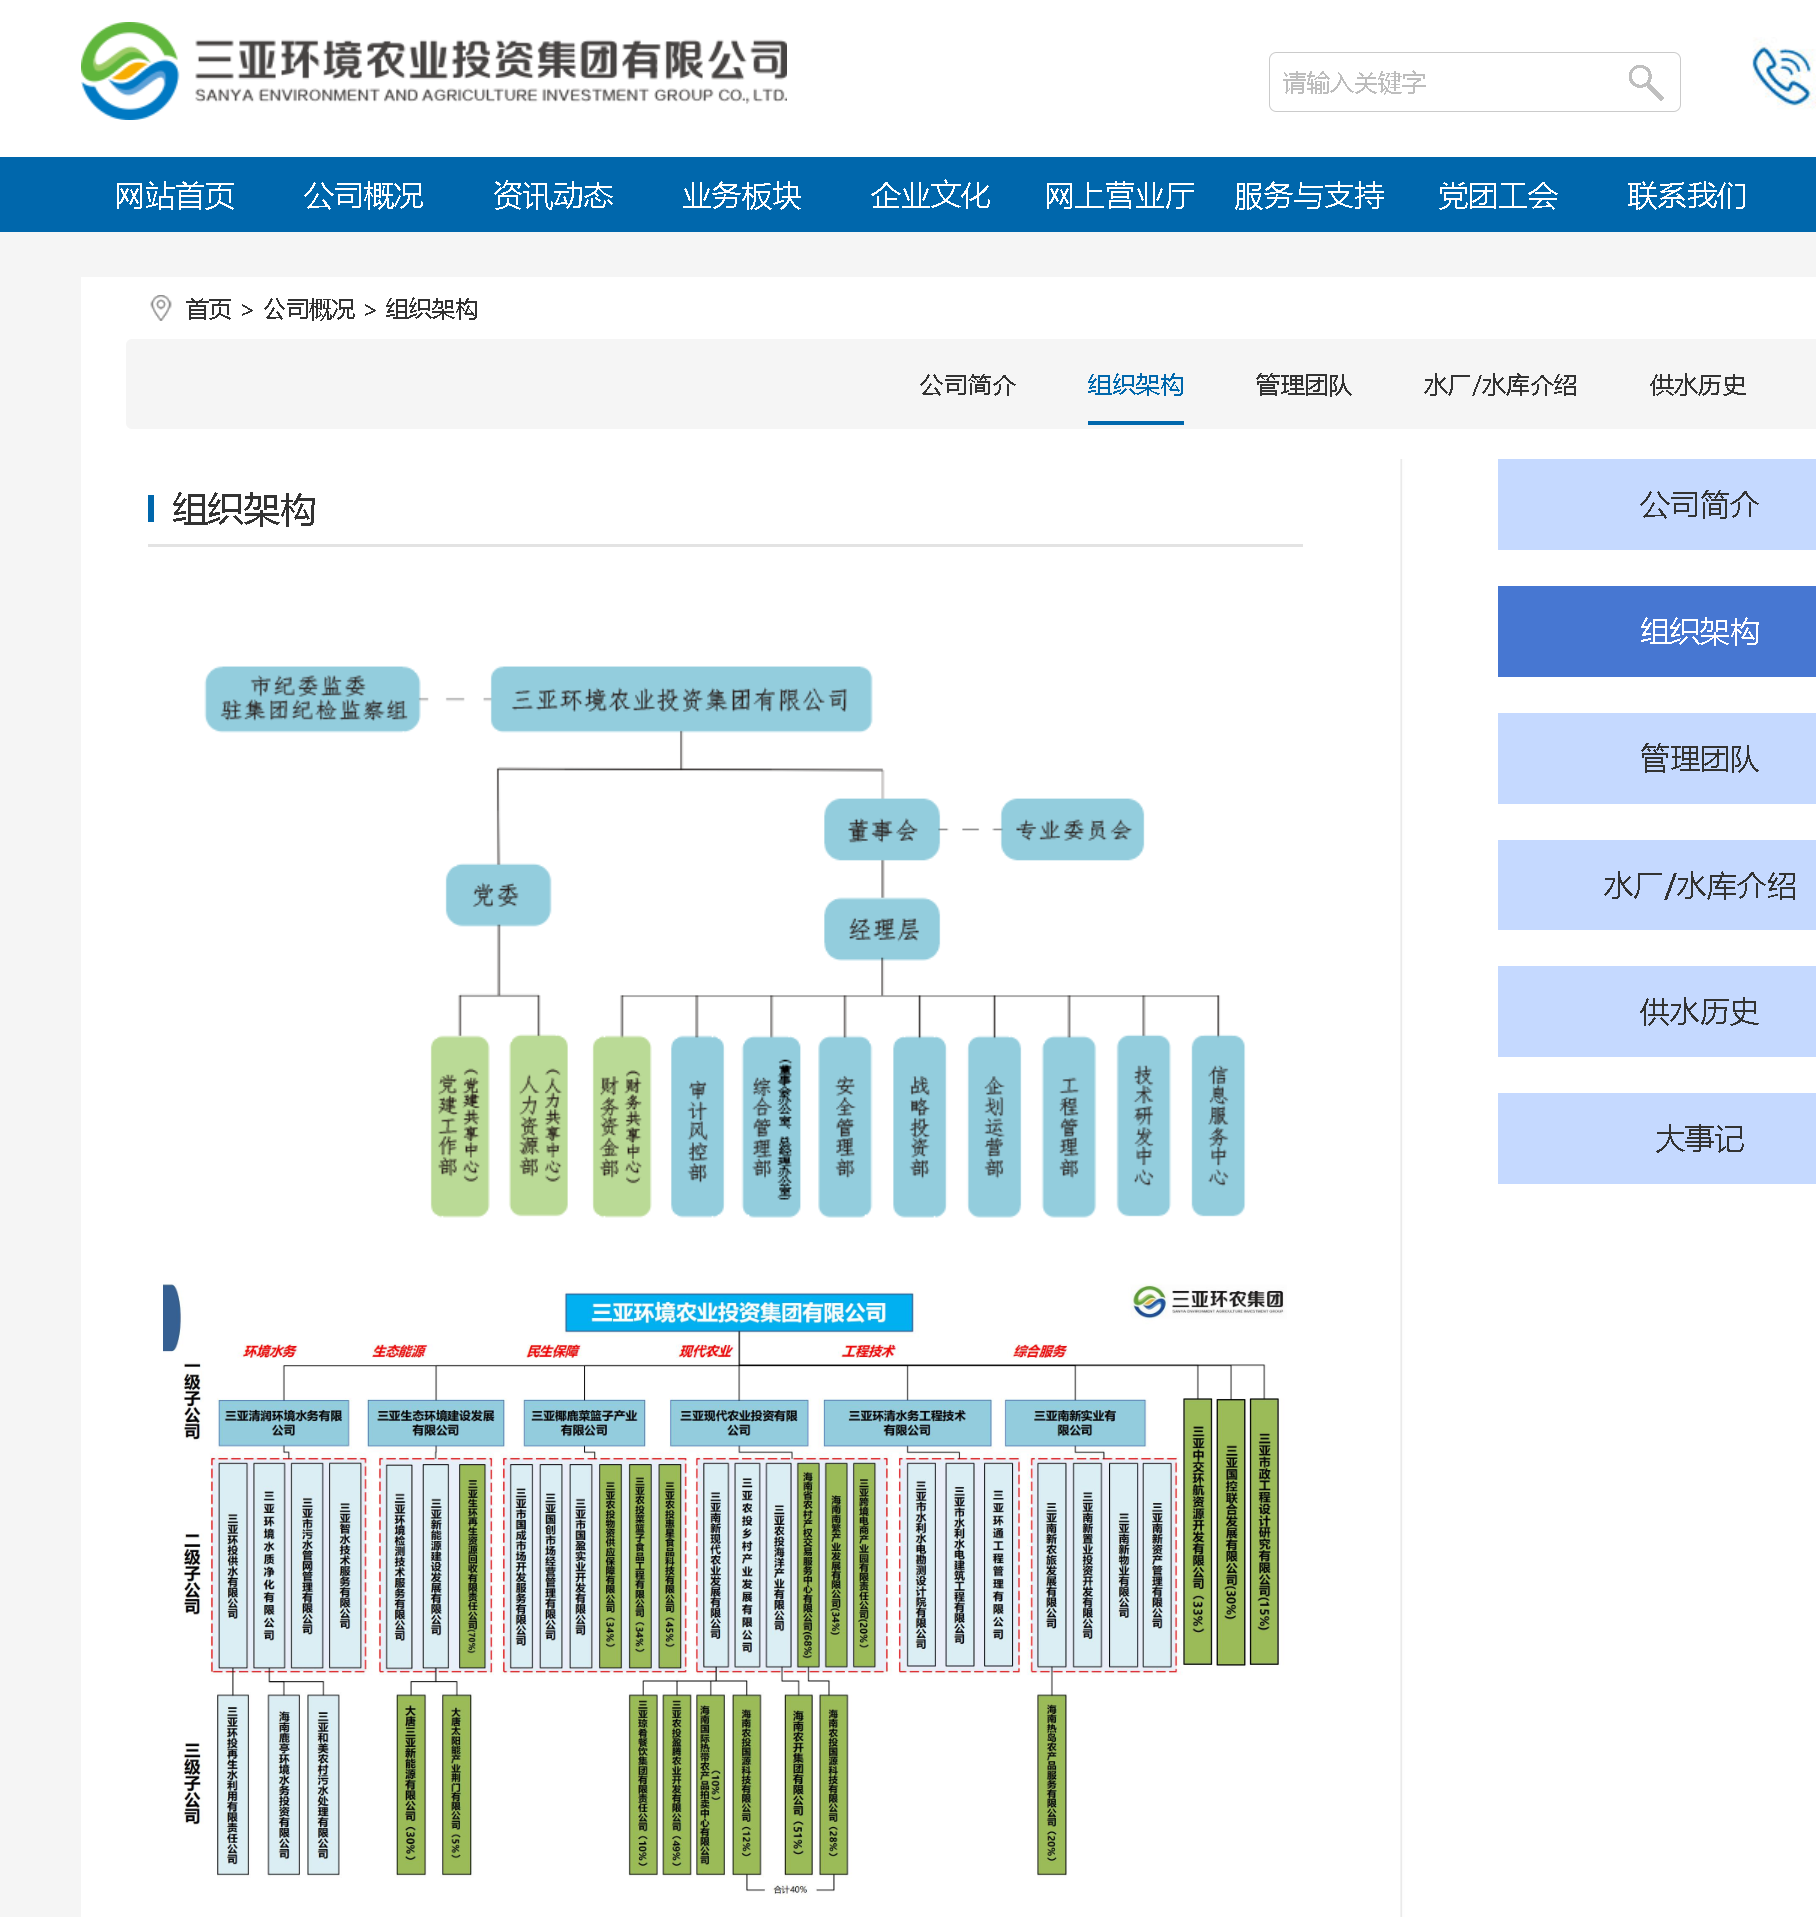Open 公司概况 in the main navigation
The image size is (1816, 1917).
364,195
